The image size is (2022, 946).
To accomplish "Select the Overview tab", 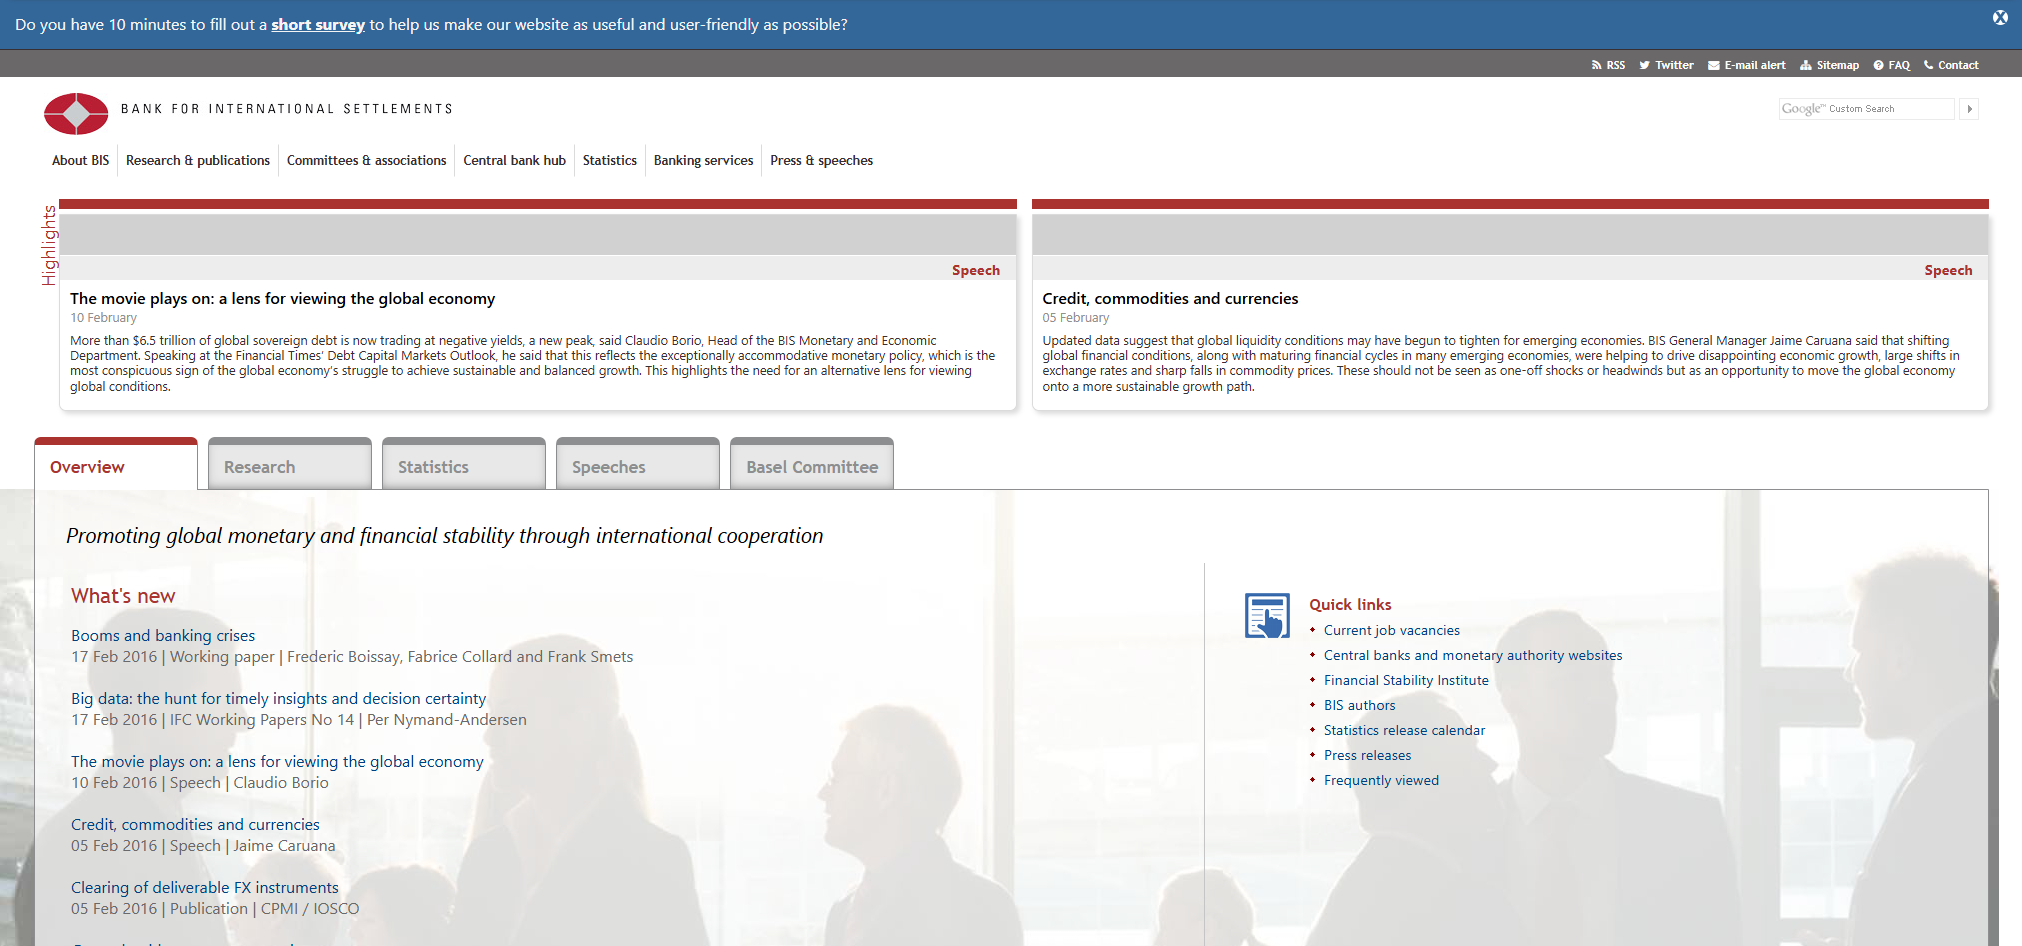I will (x=116, y=465).
